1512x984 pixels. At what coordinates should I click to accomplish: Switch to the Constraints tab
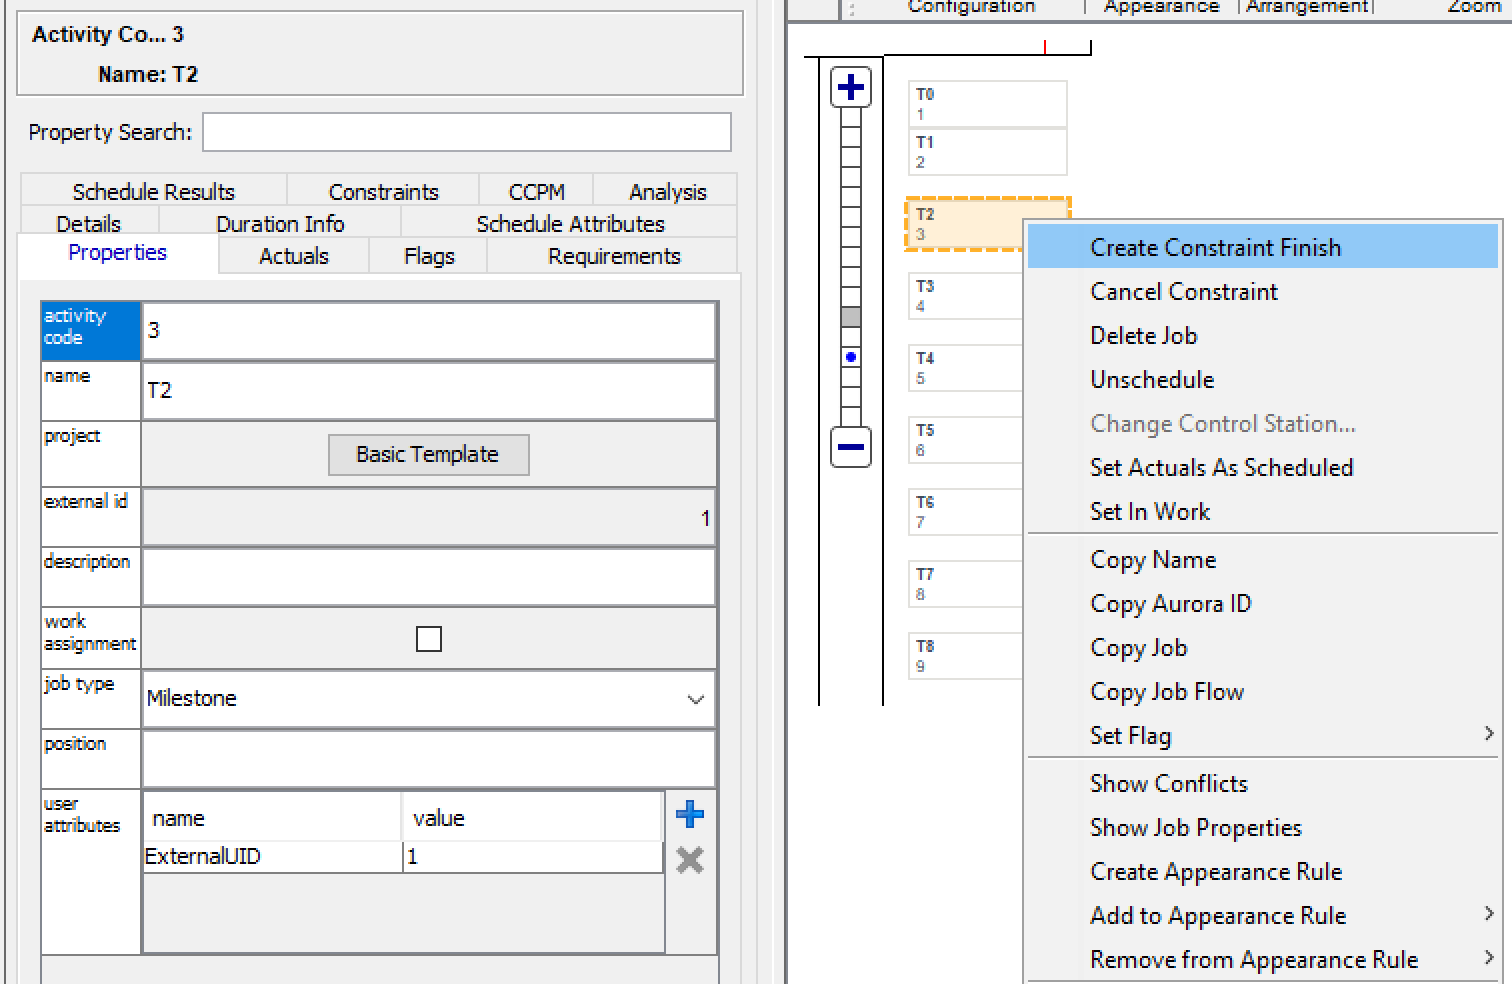tap(383, 192)
